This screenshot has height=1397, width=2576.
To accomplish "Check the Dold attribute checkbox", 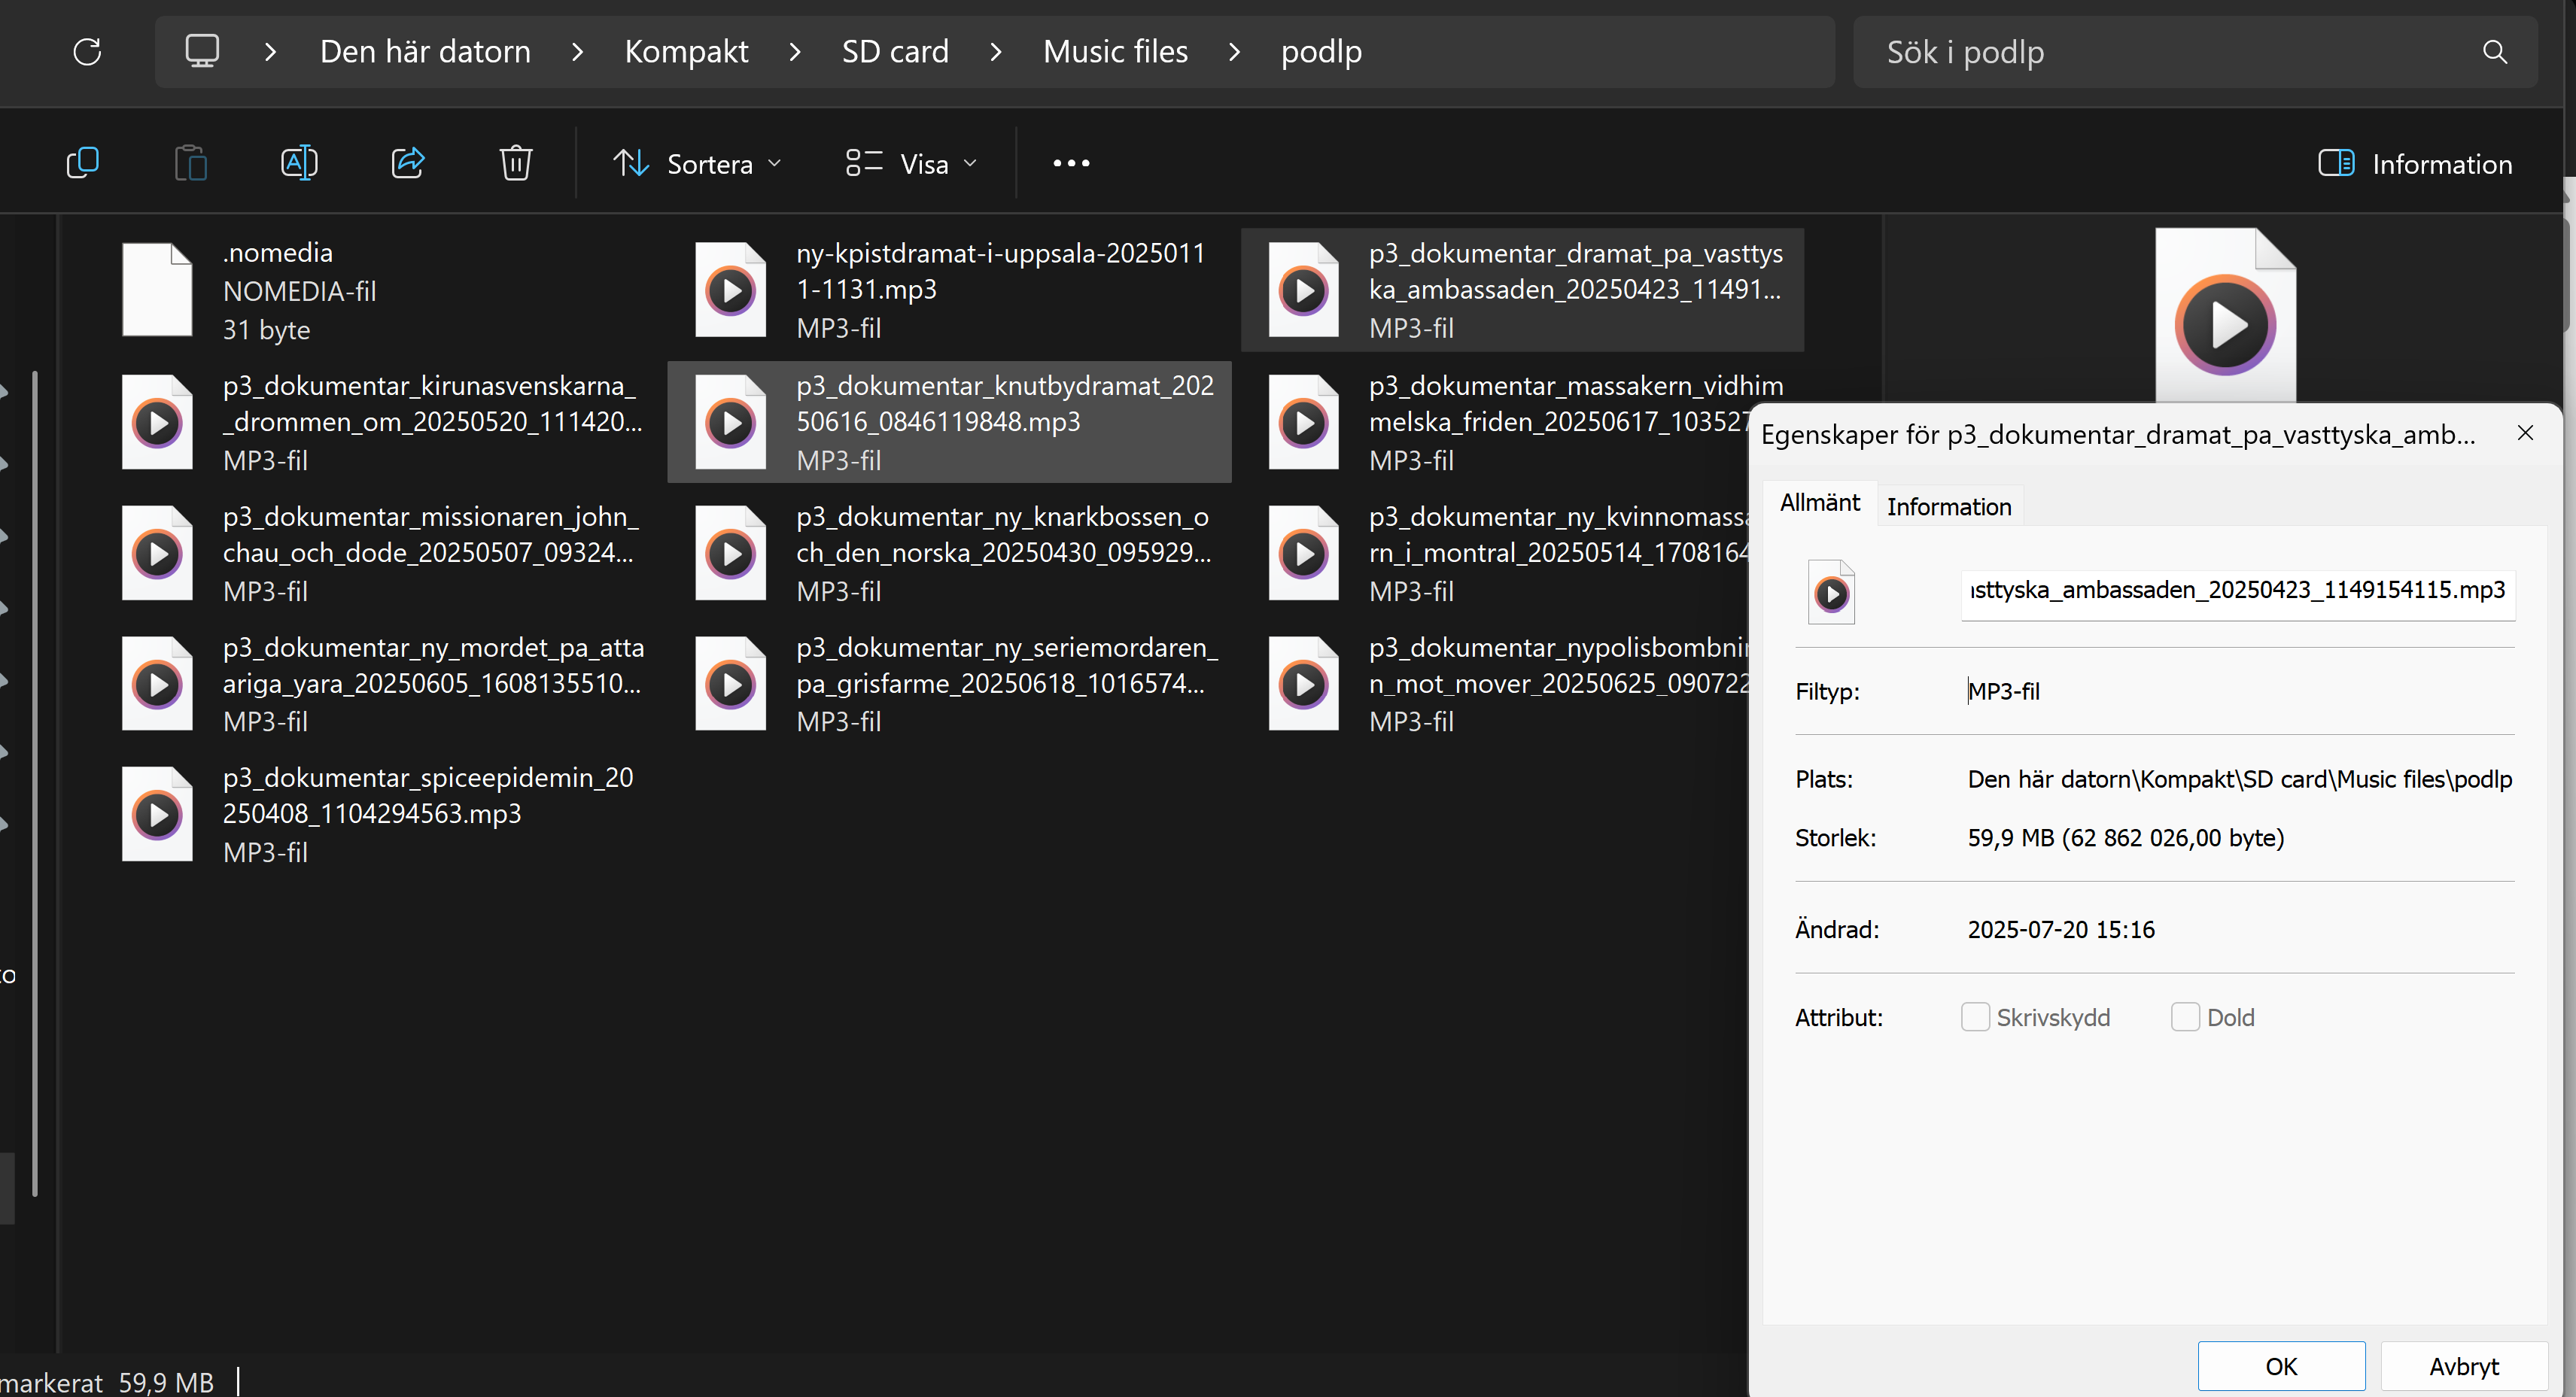I will point(2185,1017).
